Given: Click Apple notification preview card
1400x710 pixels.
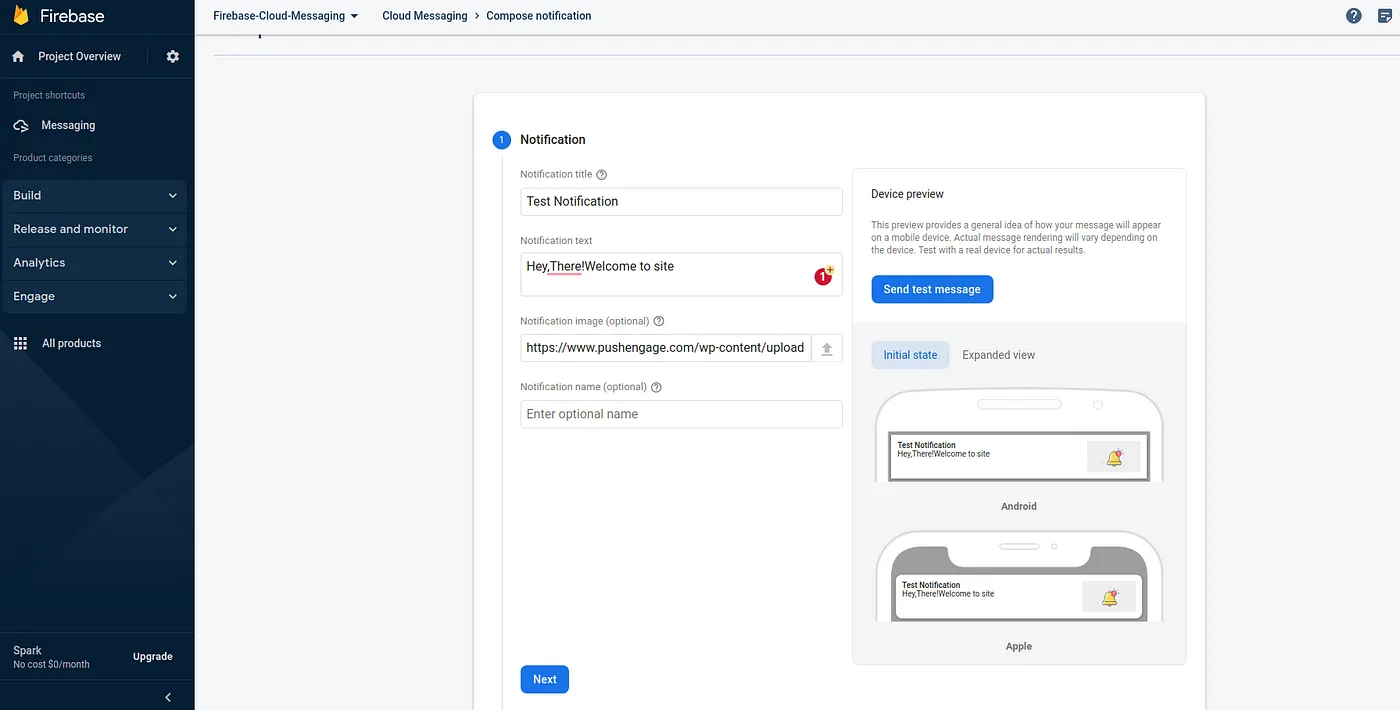Looking at the screenshot, I should pyautogui.click(x=1019, y=597).
